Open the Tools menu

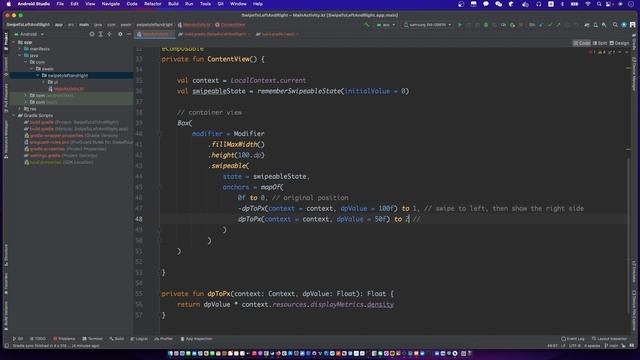coord(205,4)
